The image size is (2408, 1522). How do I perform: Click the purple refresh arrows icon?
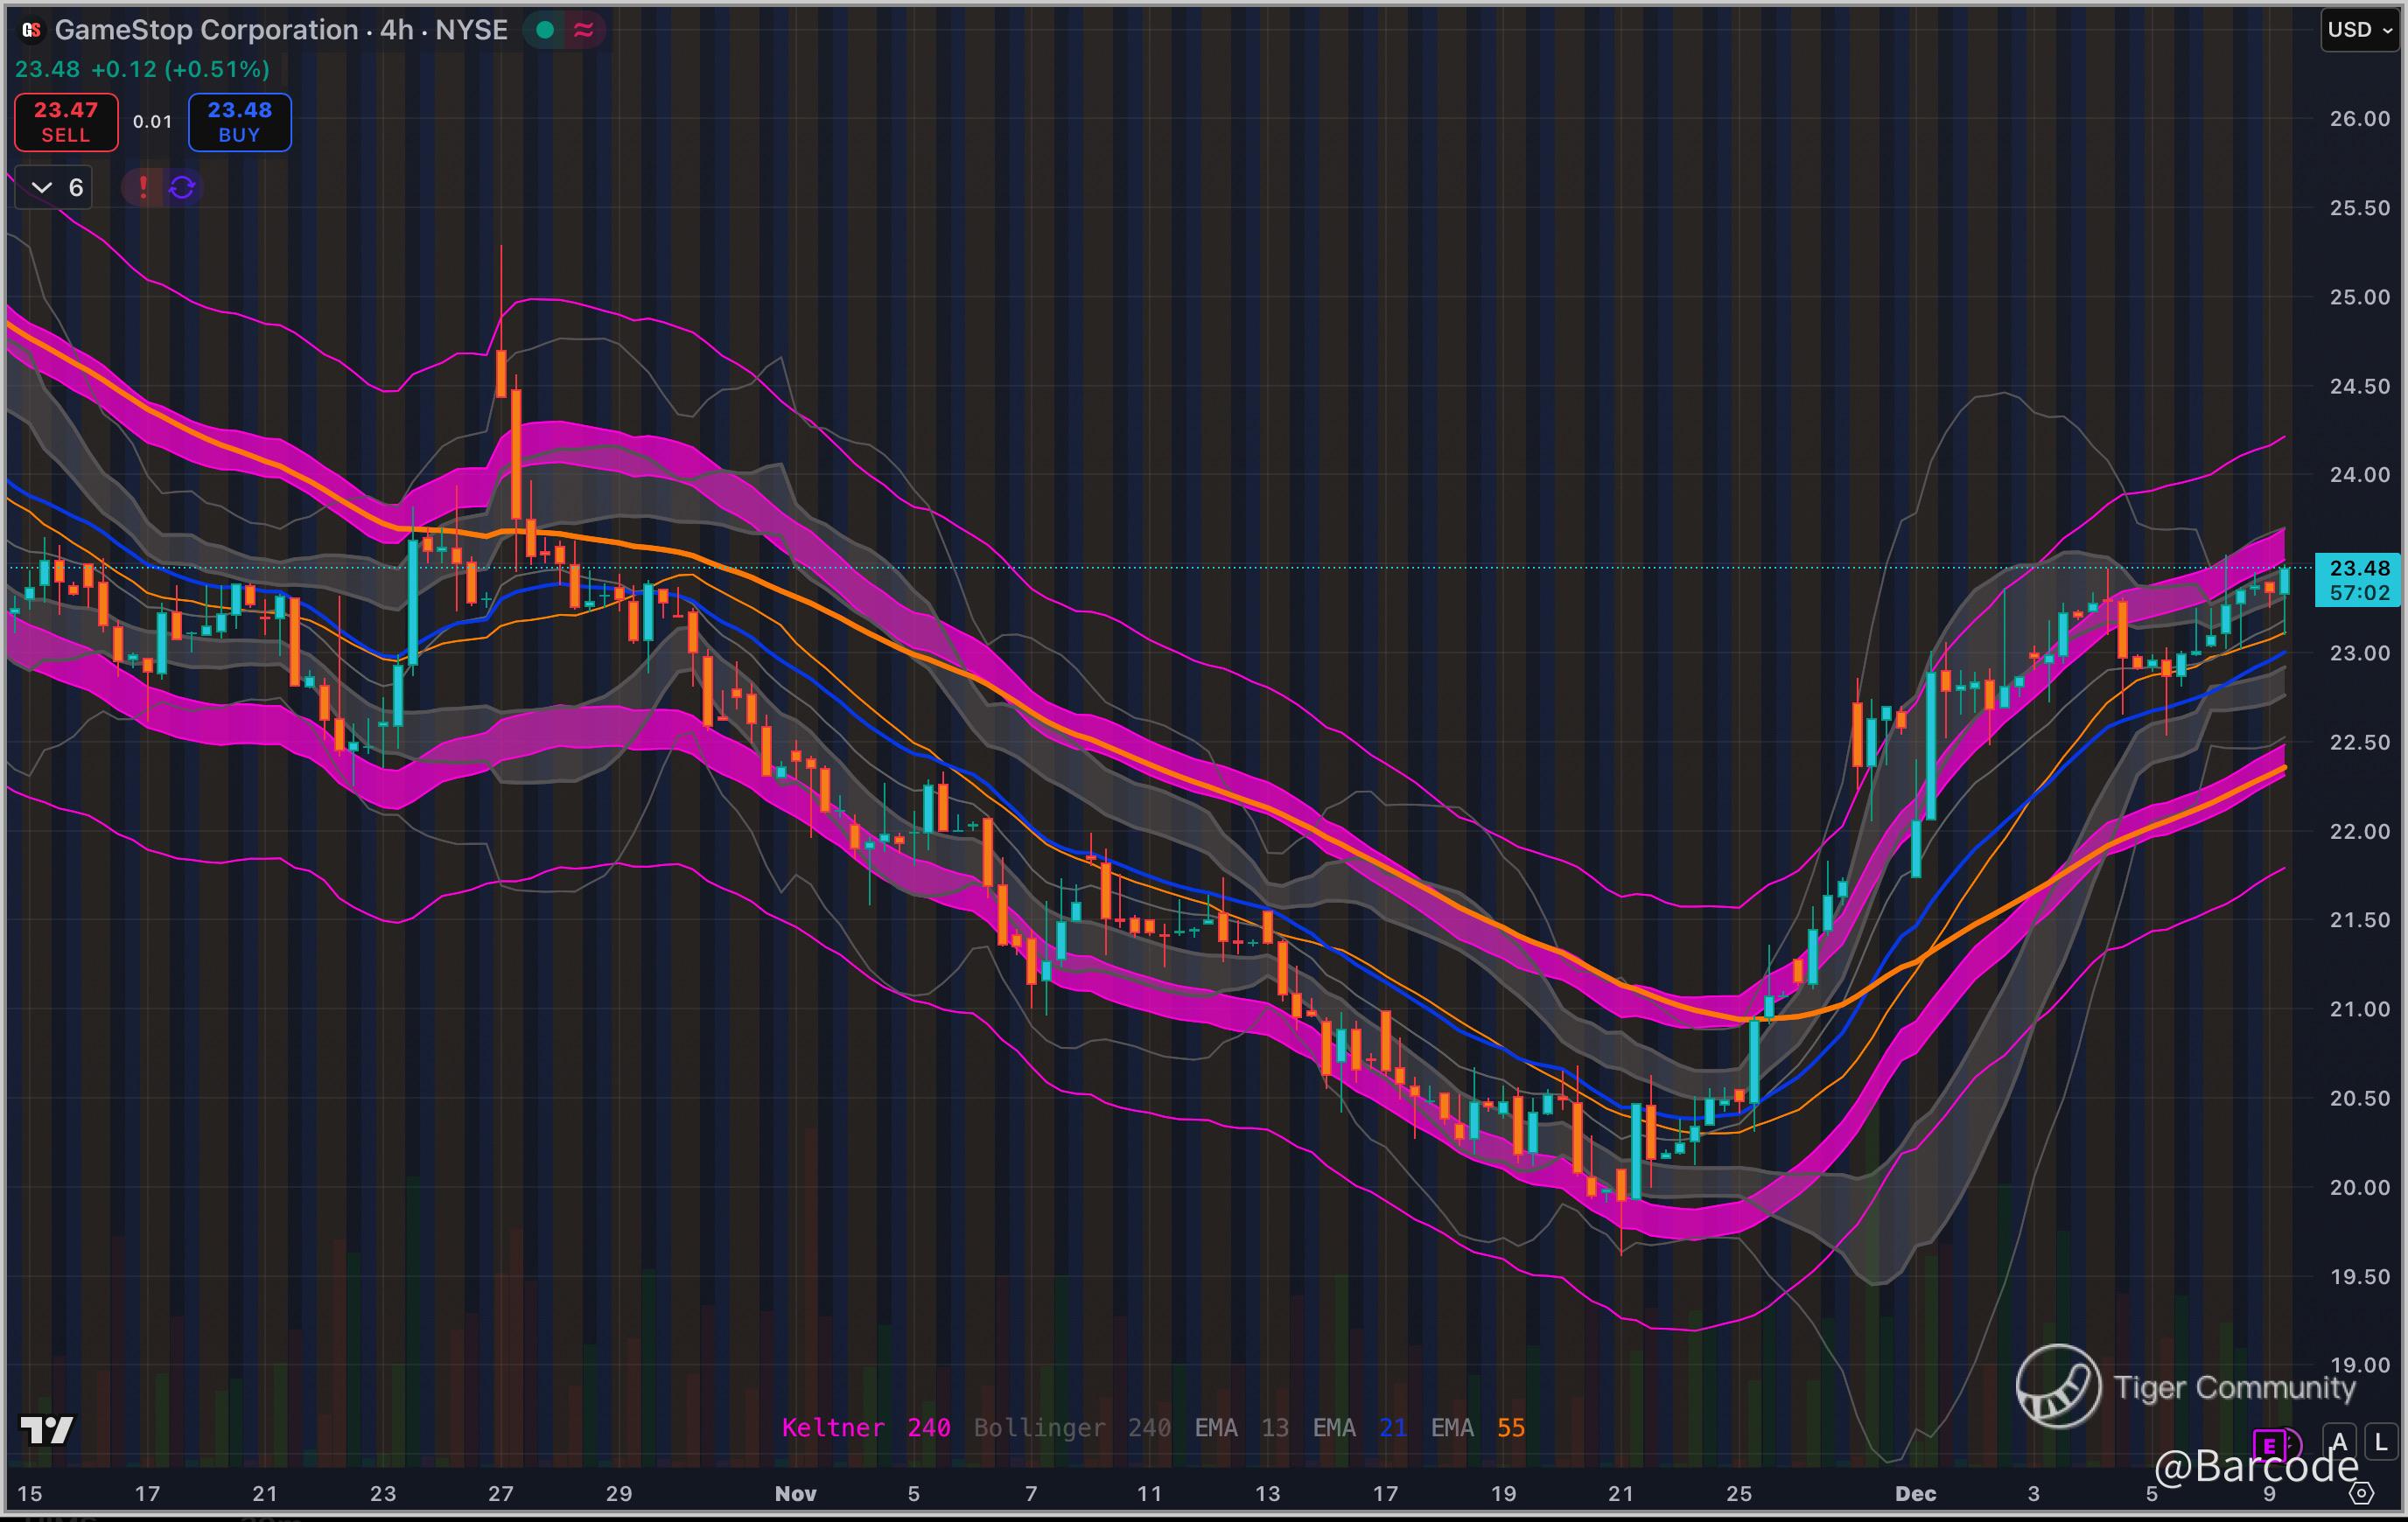pos(182,187)
